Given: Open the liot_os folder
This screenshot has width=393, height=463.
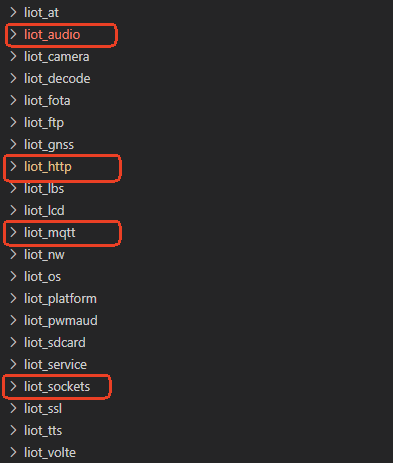Looking at the screenshot, I should coord(42,277).
